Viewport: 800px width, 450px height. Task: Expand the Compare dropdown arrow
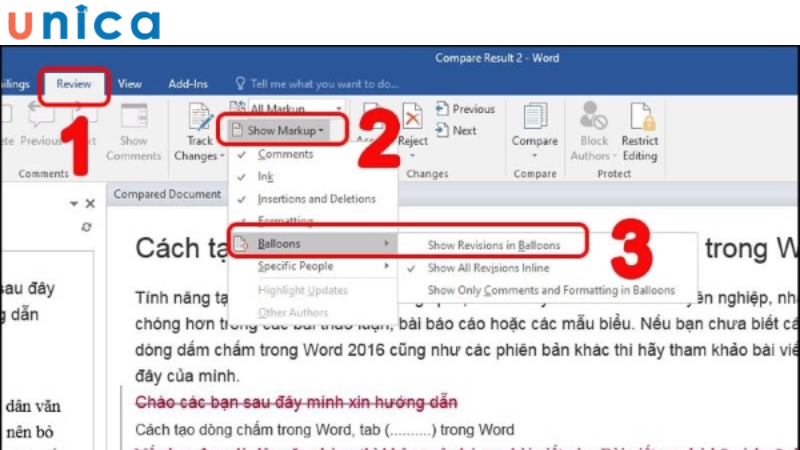[535, 156]
